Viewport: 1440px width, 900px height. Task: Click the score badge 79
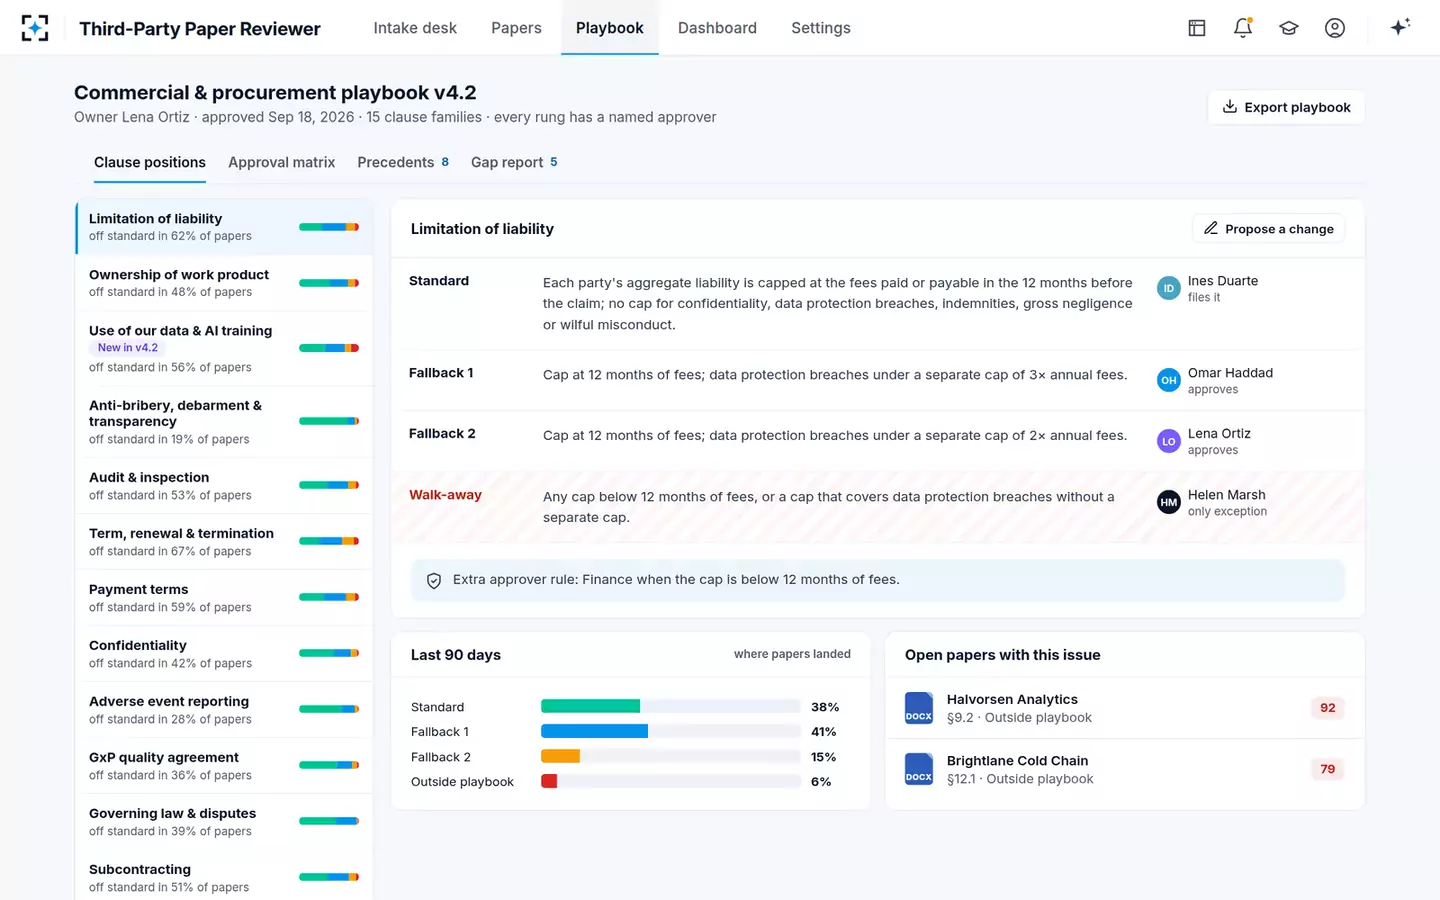[1327, 769]
